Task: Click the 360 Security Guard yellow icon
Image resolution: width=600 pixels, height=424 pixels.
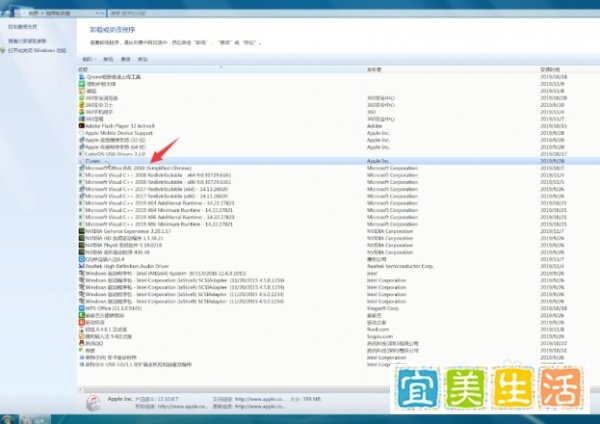Action: [x=82, y=104]
